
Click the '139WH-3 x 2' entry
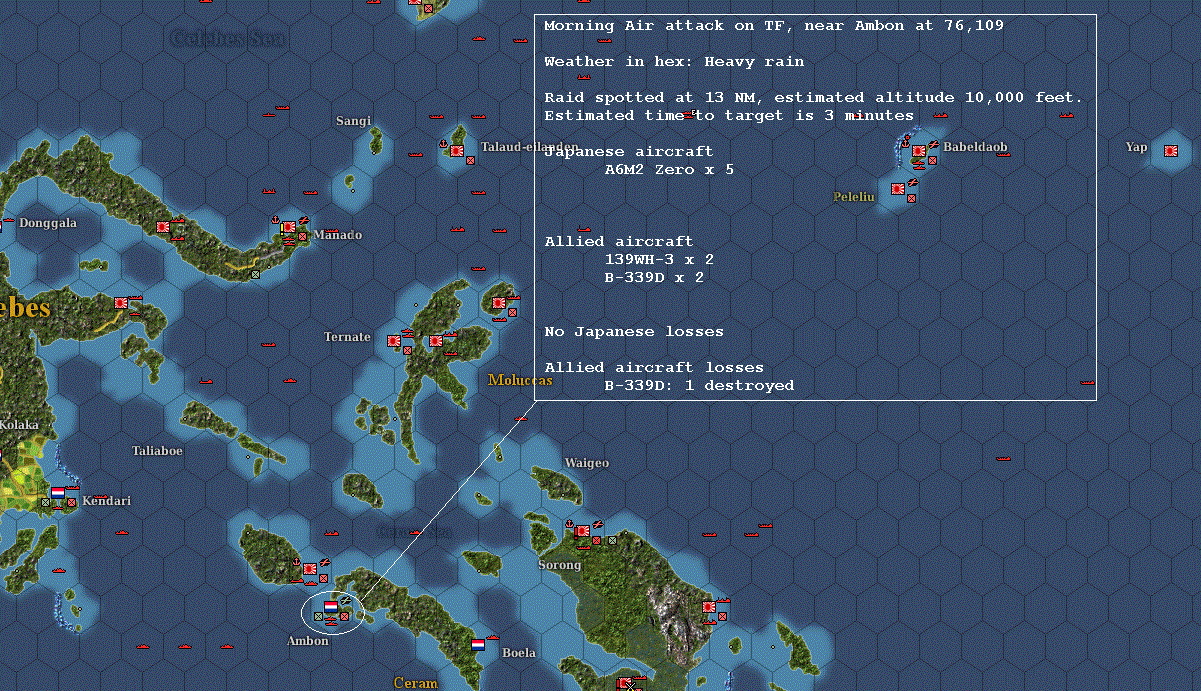[659, 259]
